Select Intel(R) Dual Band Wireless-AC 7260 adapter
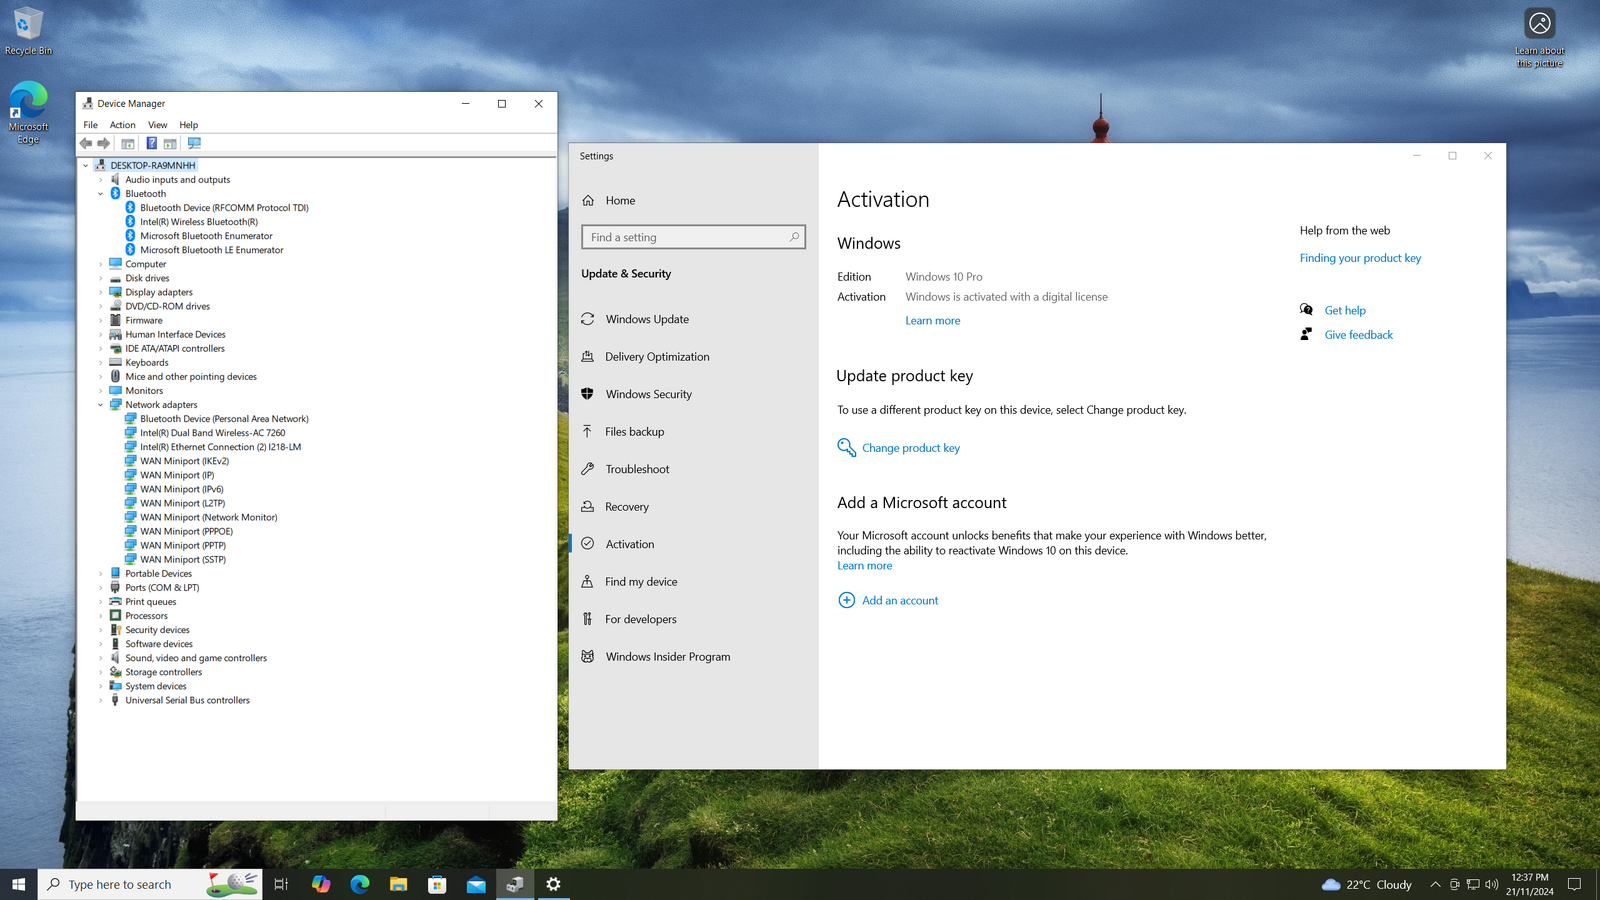This screenshot has height=900, width=1600. click(212, 433)
